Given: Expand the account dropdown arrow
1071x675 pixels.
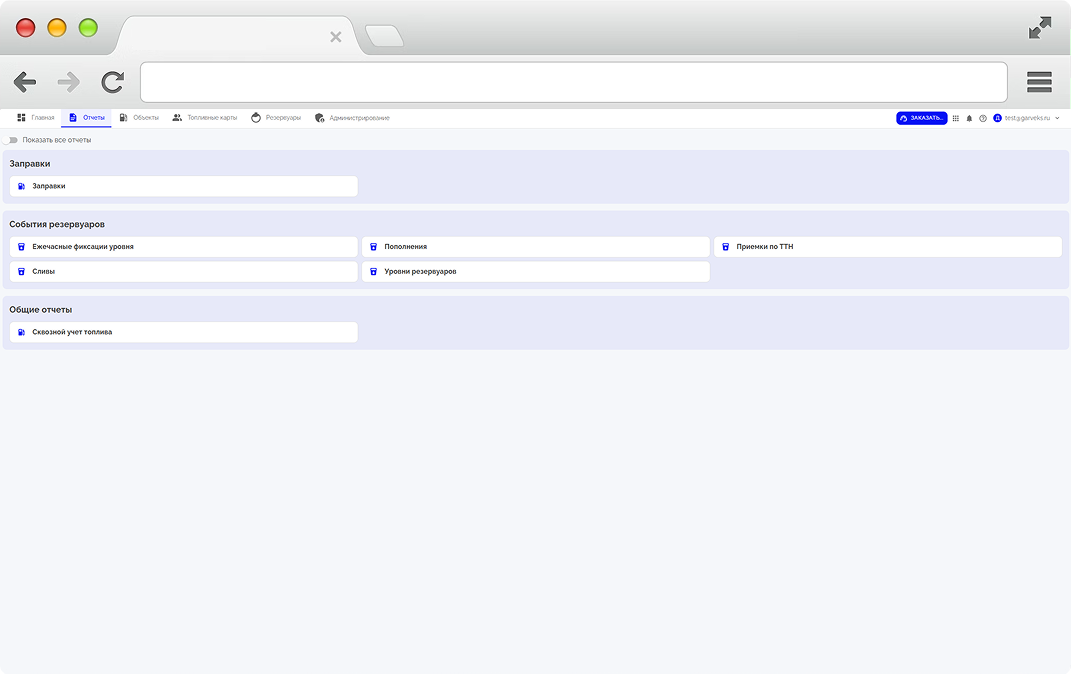Looking at the screenshot, I should [1057, 118].
